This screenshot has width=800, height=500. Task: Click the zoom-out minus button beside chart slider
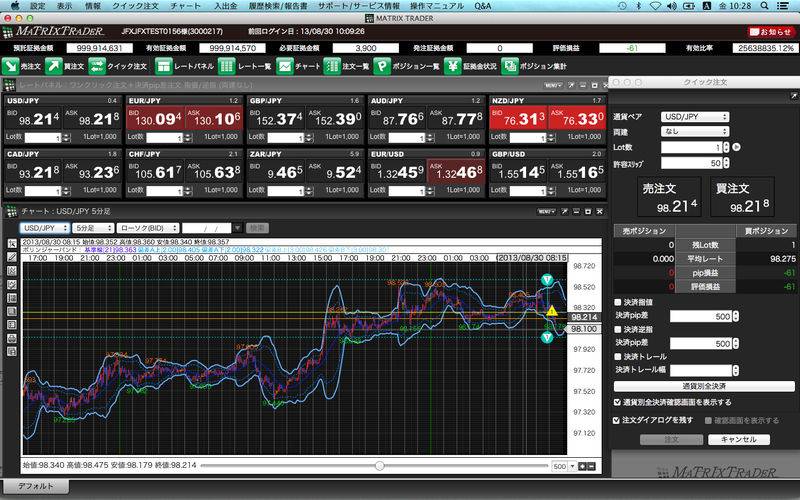[x=591, y=466]
